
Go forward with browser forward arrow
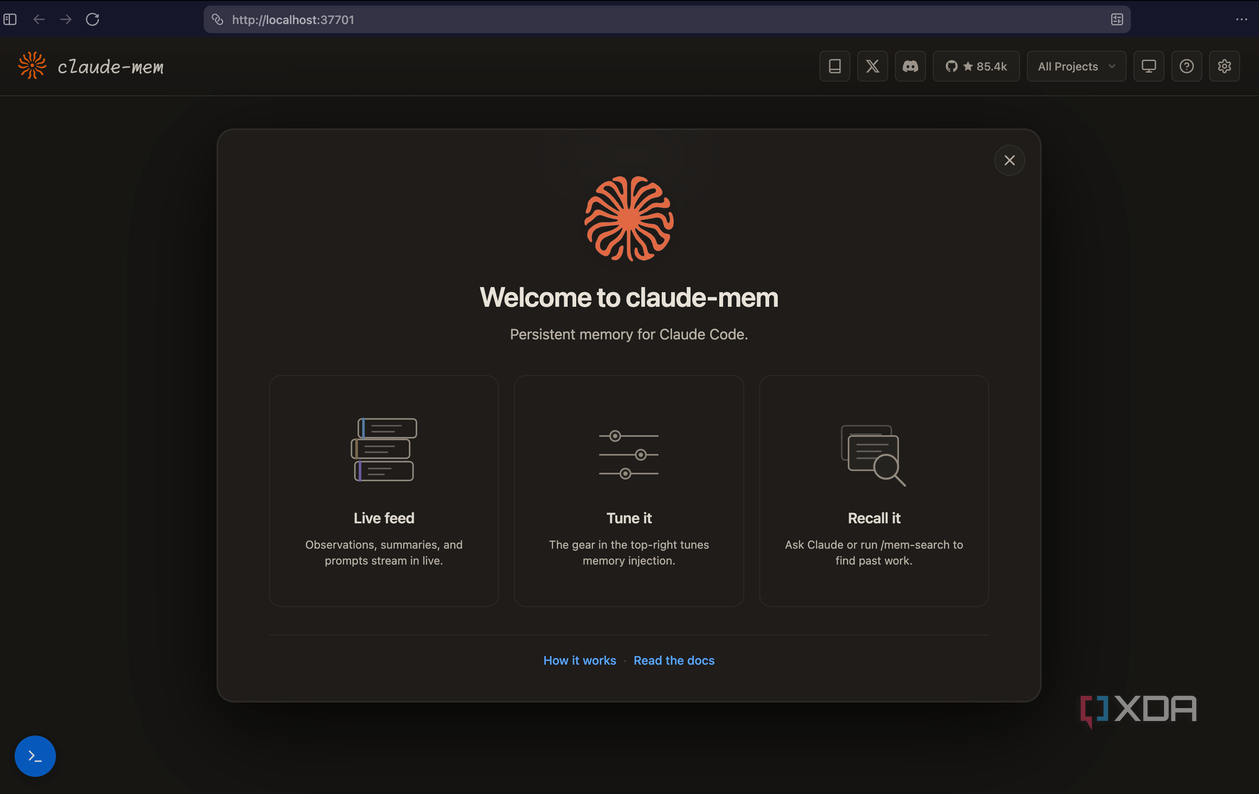(x=66, y=19)
